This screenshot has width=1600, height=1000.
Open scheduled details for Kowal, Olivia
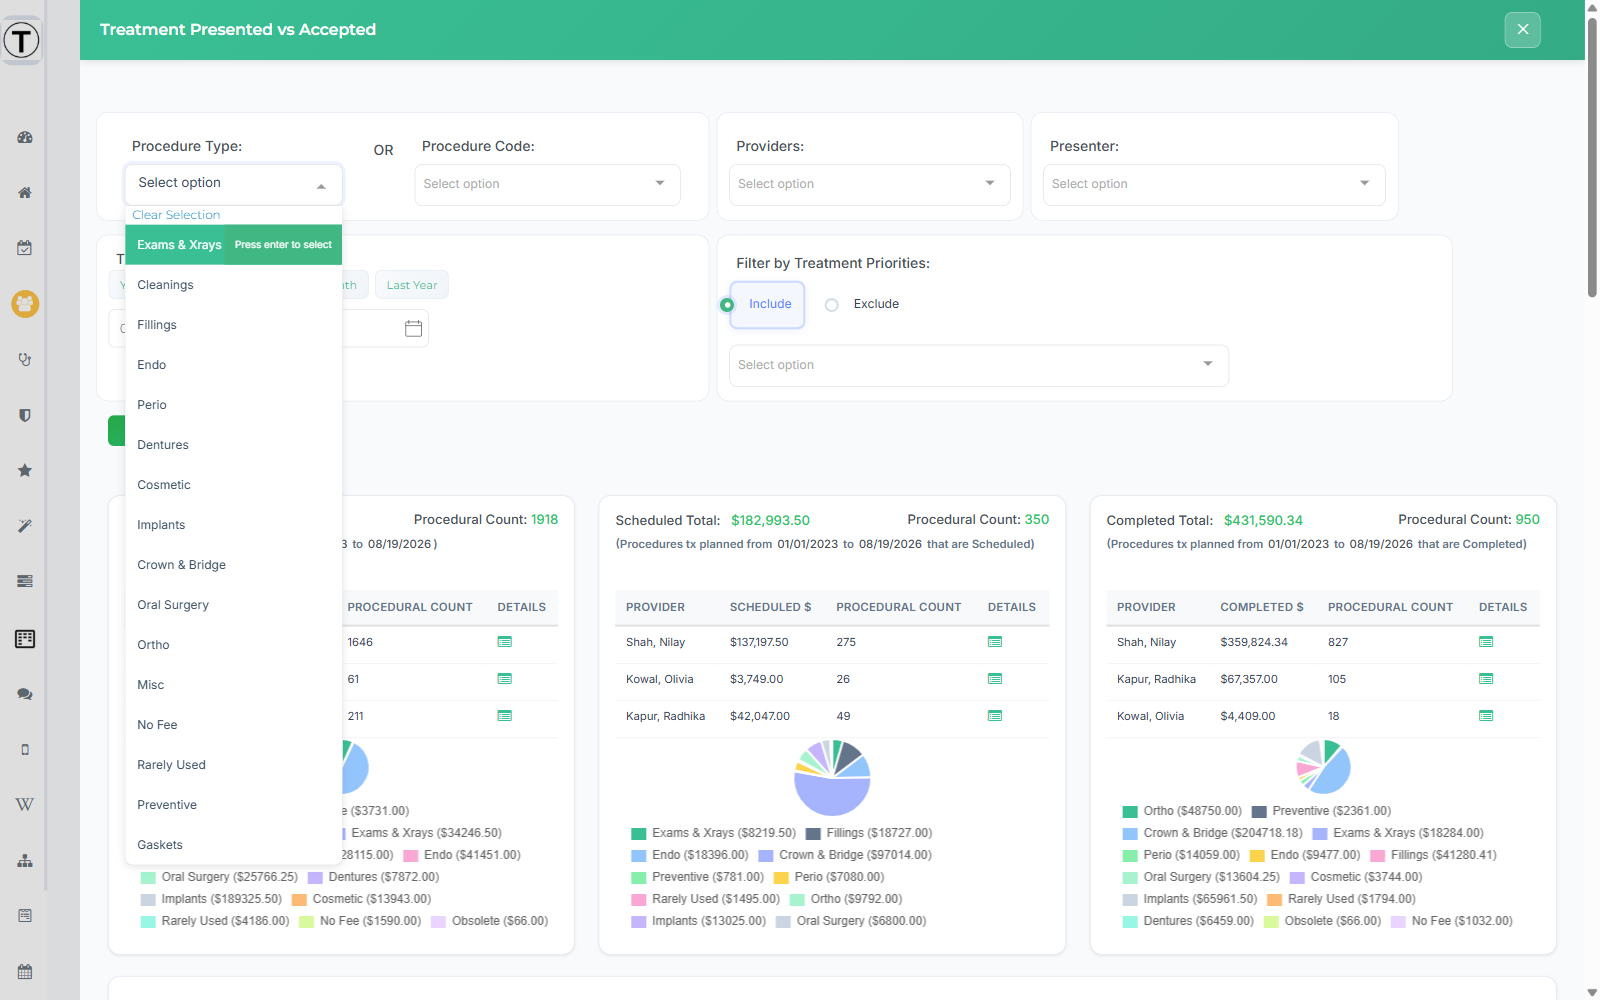(x=995, y=679)
